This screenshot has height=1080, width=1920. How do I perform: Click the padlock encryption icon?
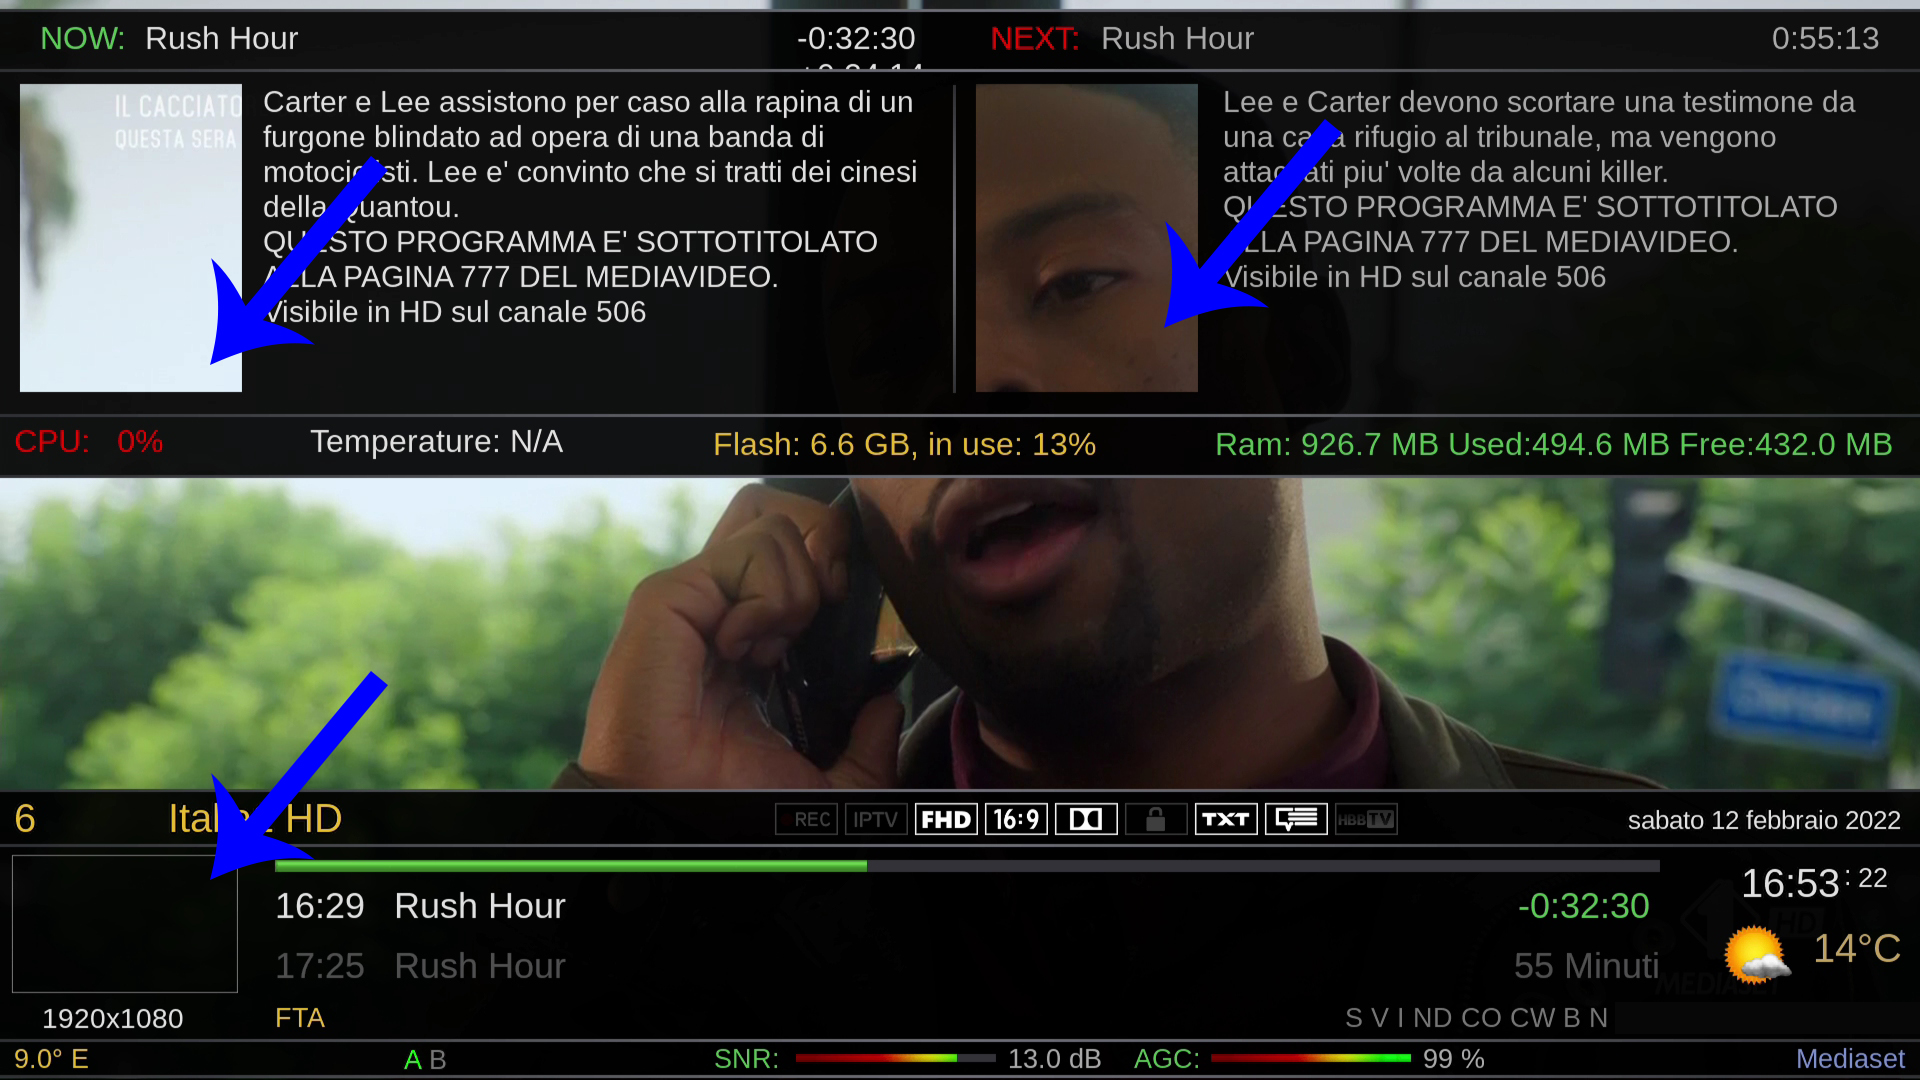[1156, 820]
